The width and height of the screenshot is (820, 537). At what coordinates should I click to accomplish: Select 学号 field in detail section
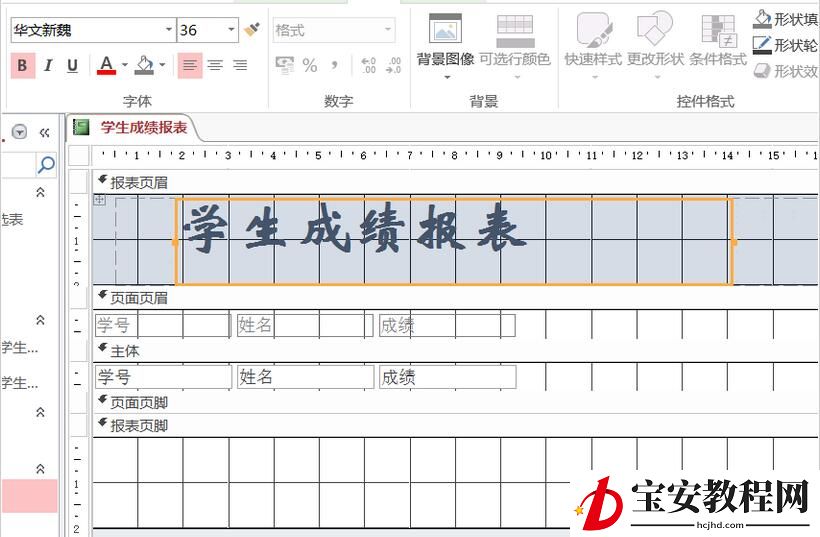click(x=163, y=377)
